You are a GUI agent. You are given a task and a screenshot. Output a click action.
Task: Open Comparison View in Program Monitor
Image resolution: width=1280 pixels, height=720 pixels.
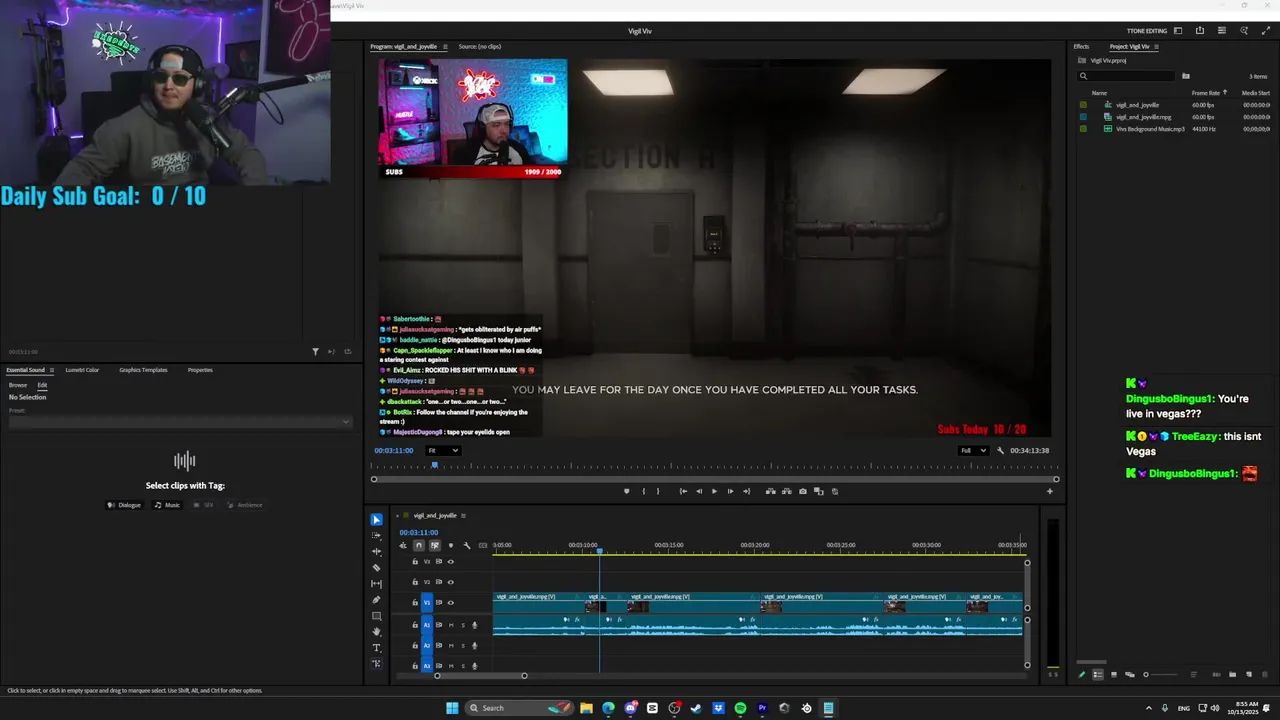(x=819, y=491)
